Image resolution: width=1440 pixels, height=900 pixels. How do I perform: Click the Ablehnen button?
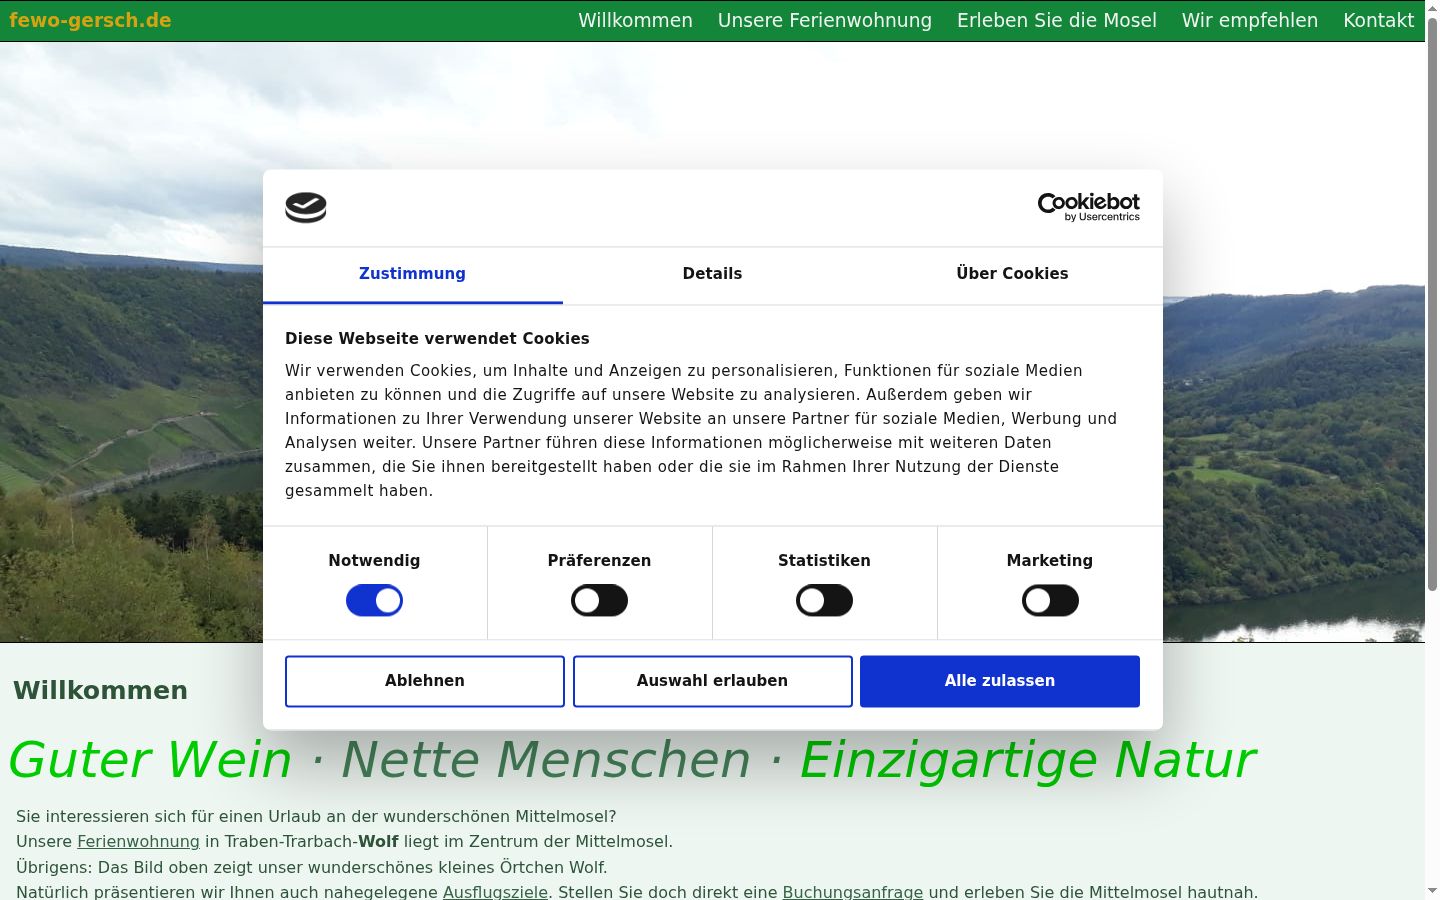(x=425, y=681)
